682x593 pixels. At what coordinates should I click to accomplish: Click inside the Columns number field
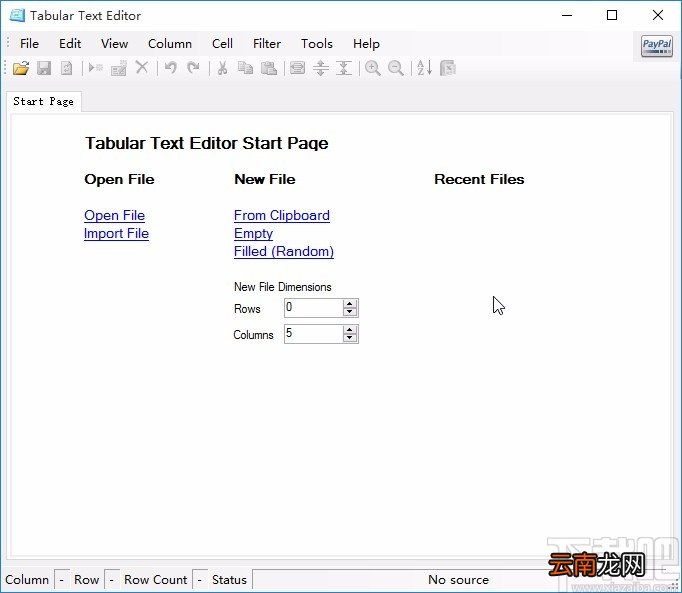click(x=313, y=334)
